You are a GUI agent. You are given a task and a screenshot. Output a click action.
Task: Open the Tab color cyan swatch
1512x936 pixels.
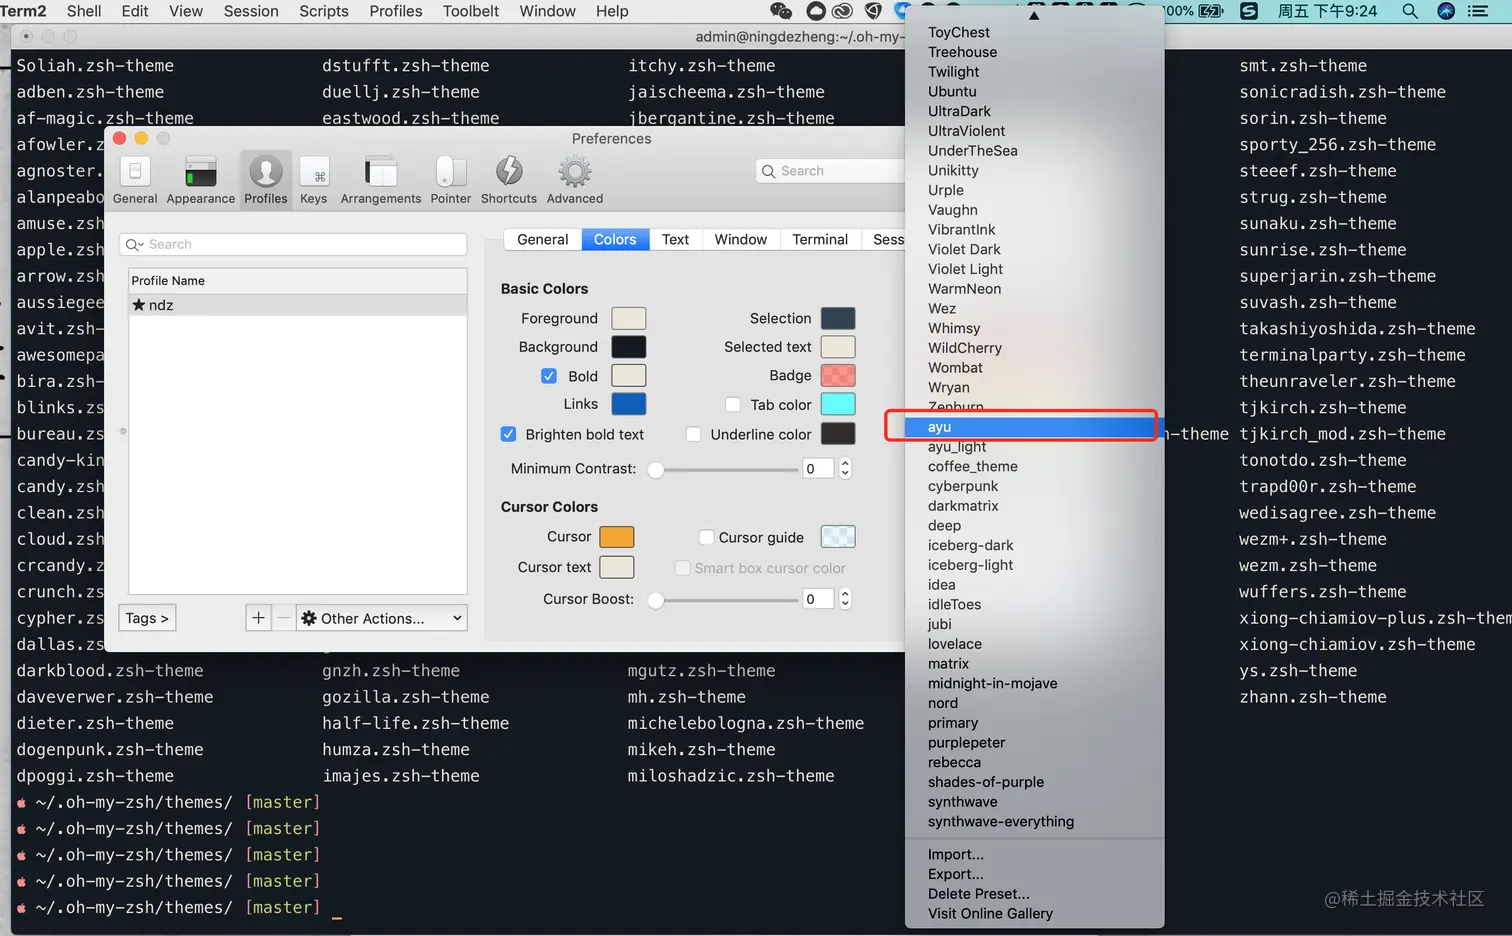(838, 404)
